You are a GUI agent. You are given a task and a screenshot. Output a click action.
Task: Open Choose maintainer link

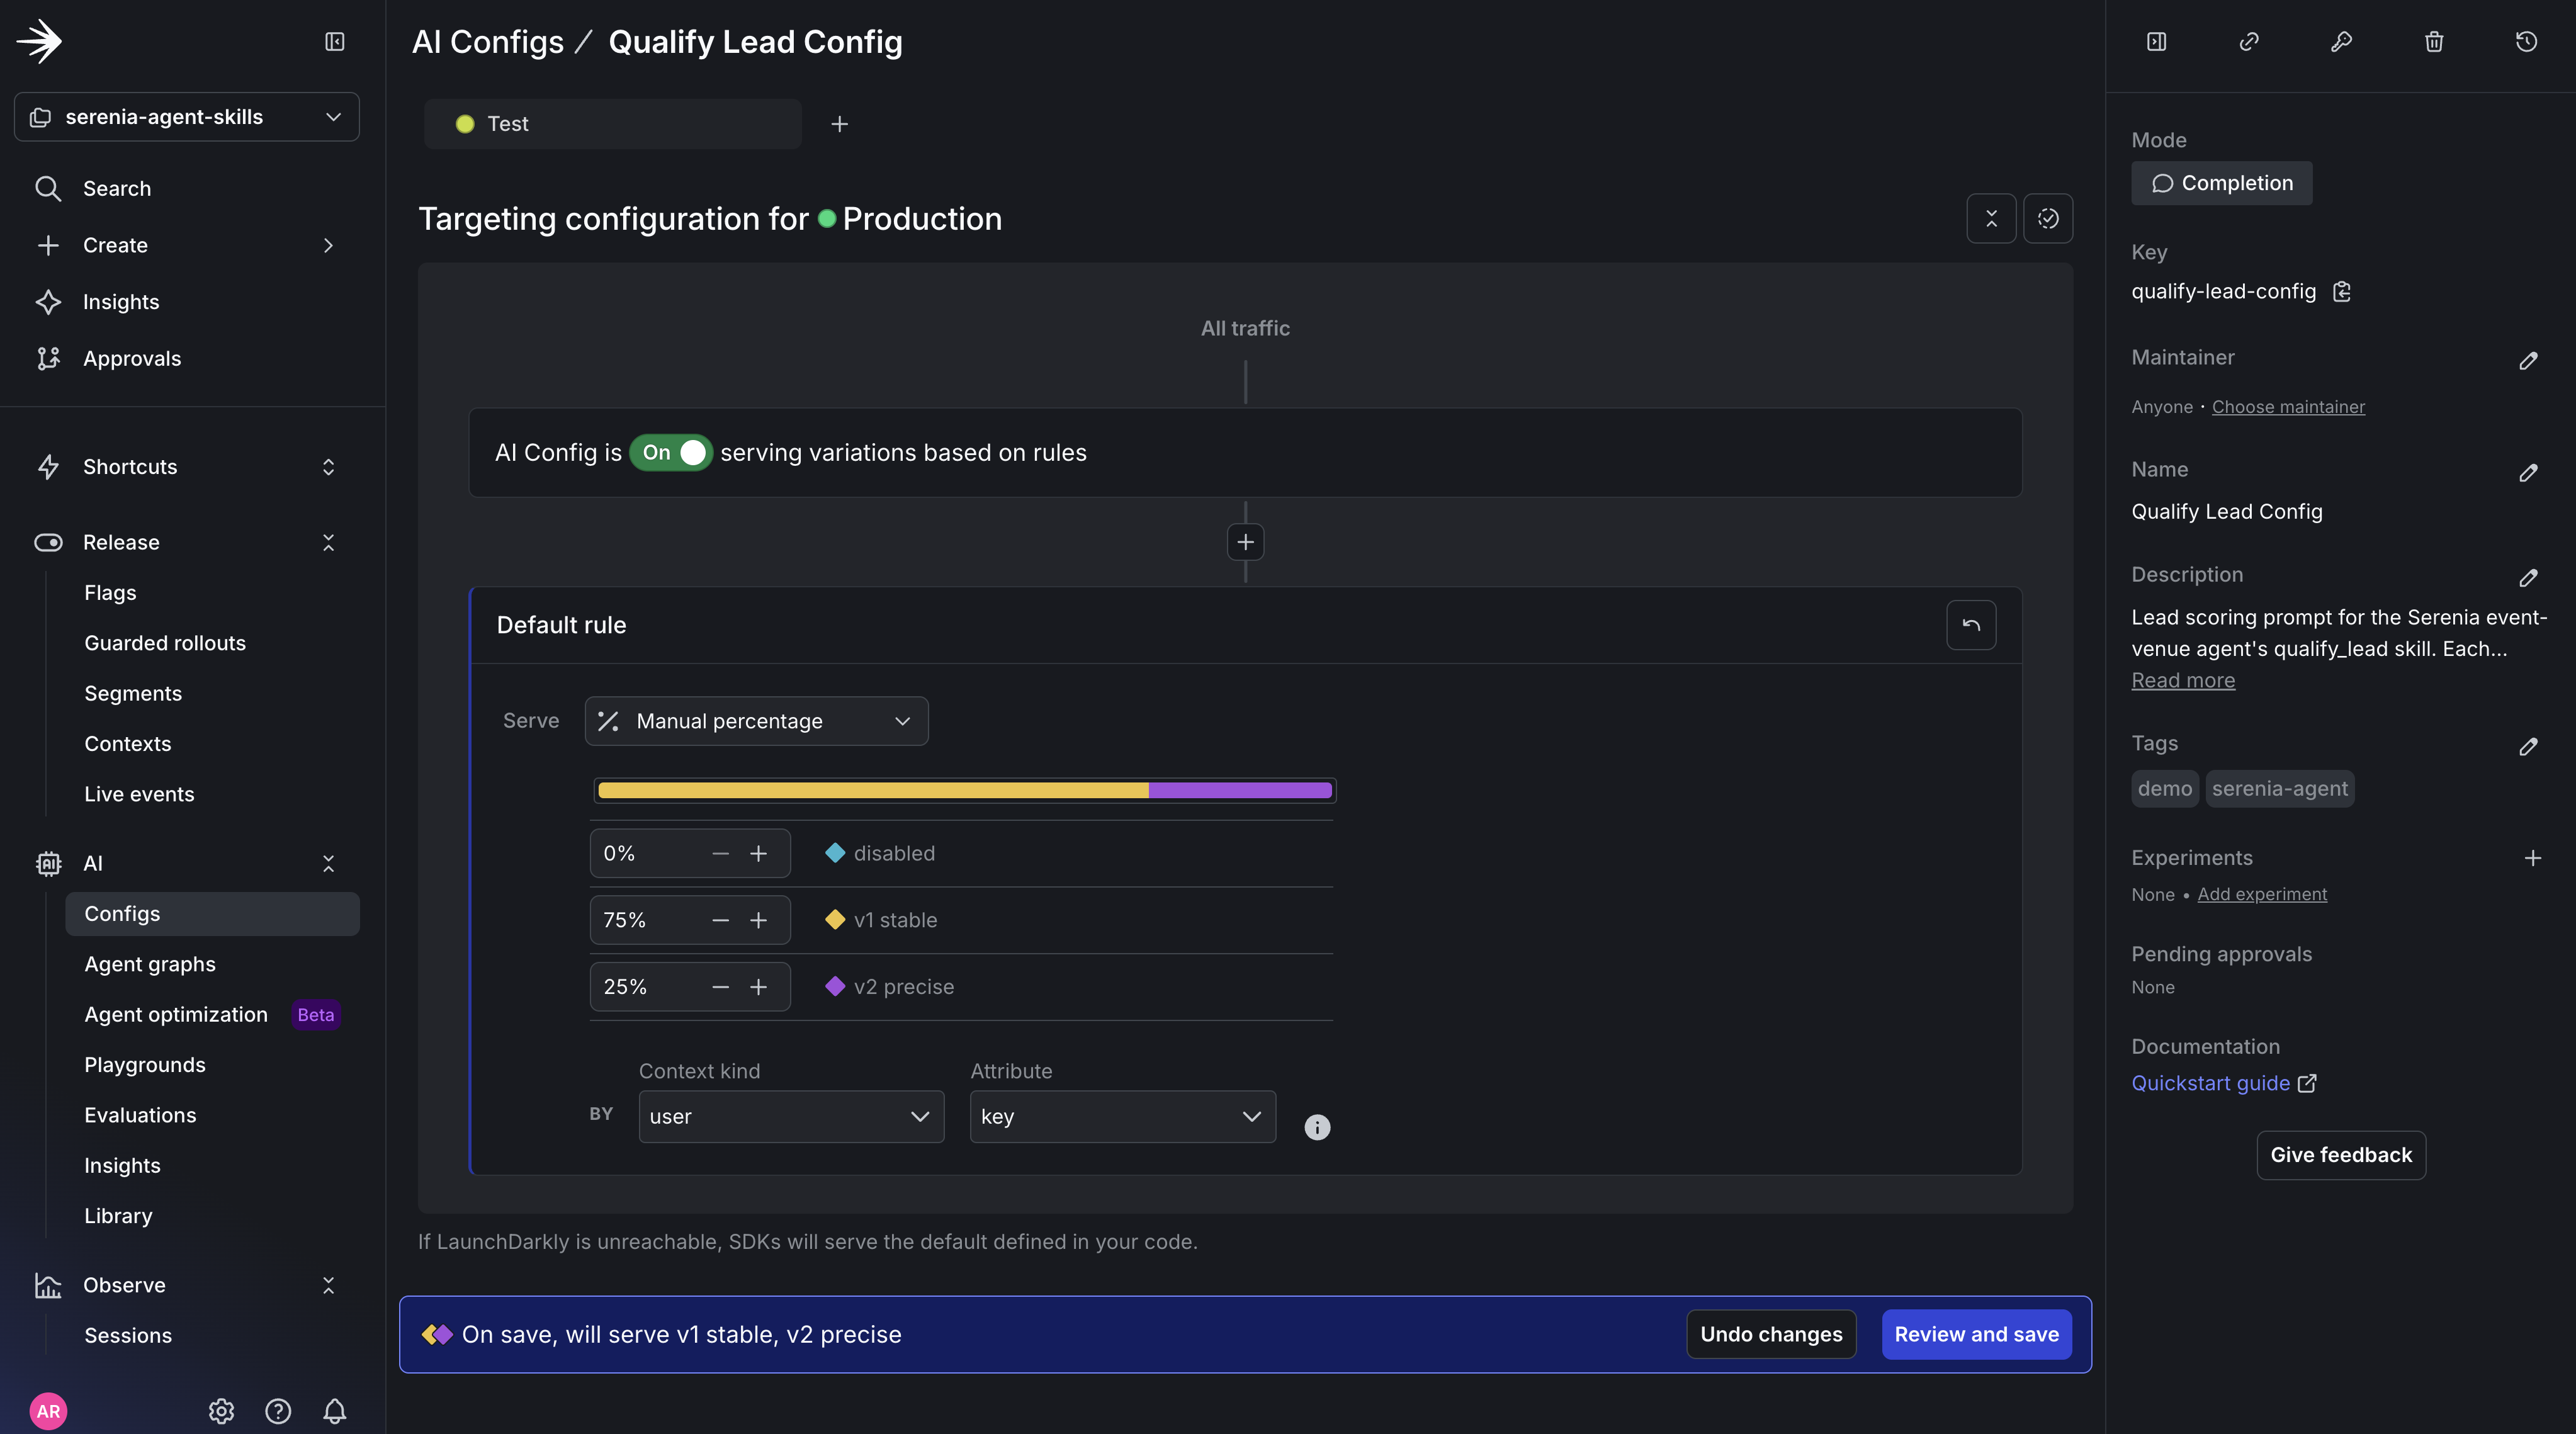(x=2288, y=406)
